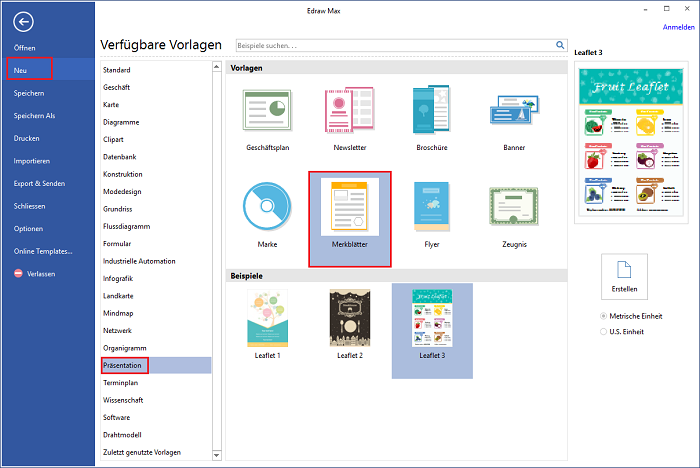
Task: Select the Metrische Einheit radio button
Action: [604, 316]
